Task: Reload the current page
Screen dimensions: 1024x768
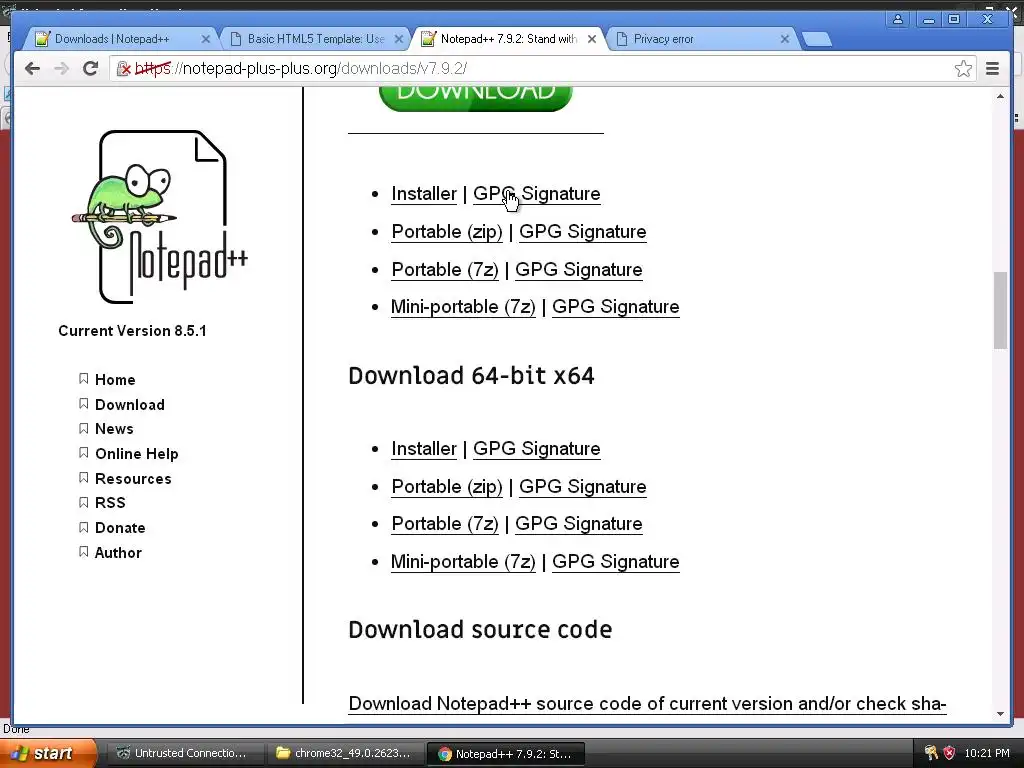Action: [x=90, y=69]
